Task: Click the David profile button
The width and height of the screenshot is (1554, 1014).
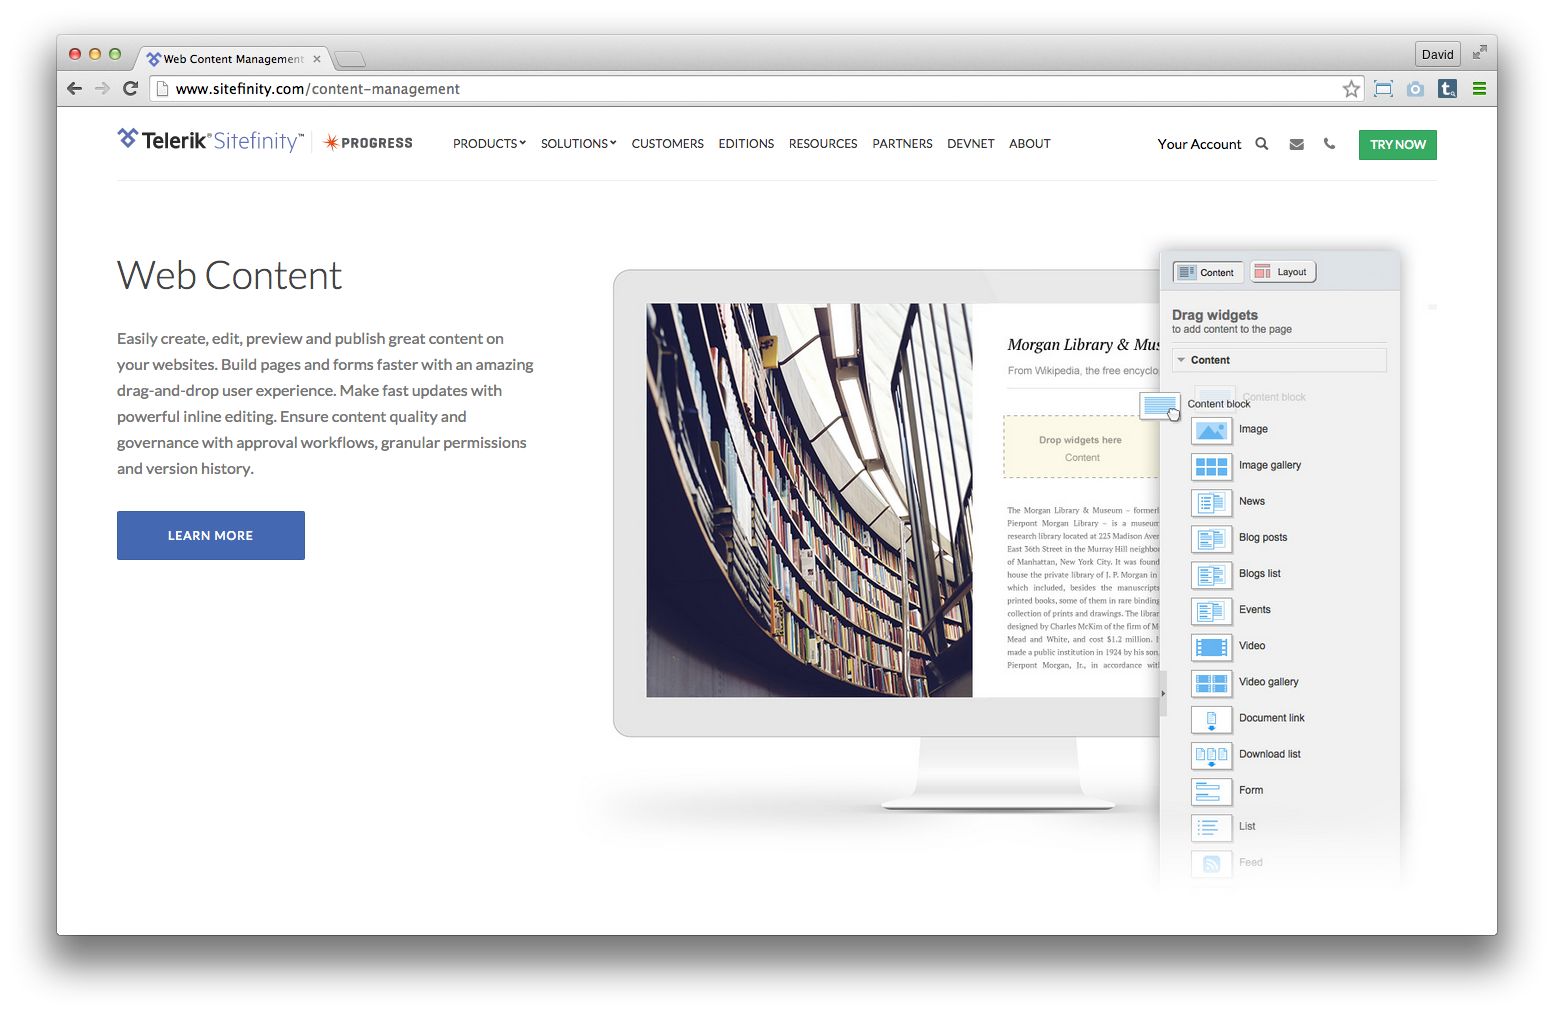Action: click(x=1438, y=54)
